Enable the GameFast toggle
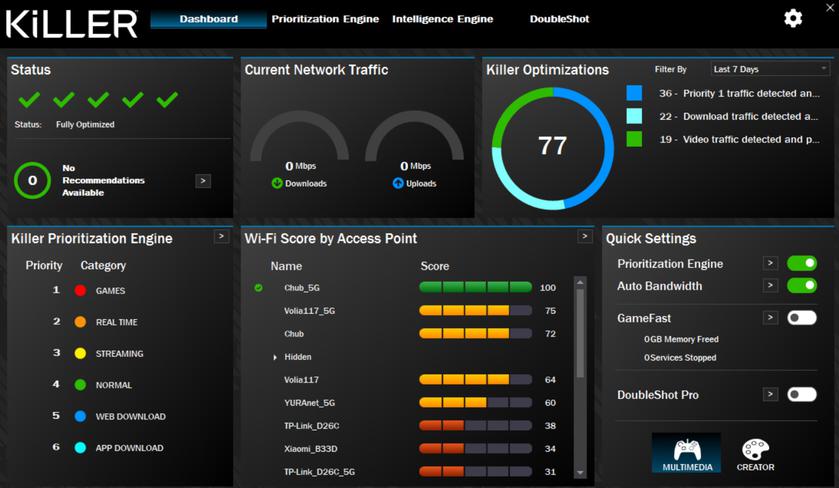Screen dimensions: 839x488 801,318
